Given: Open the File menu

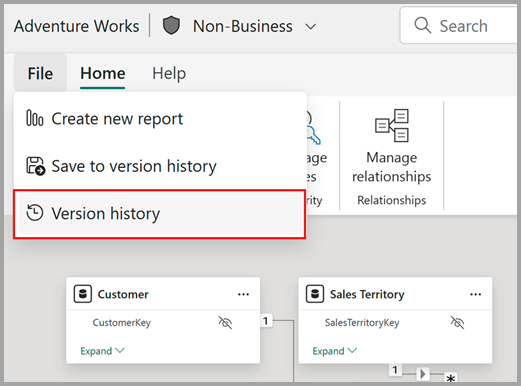Looking at the screenshot, I should (40, 73).
